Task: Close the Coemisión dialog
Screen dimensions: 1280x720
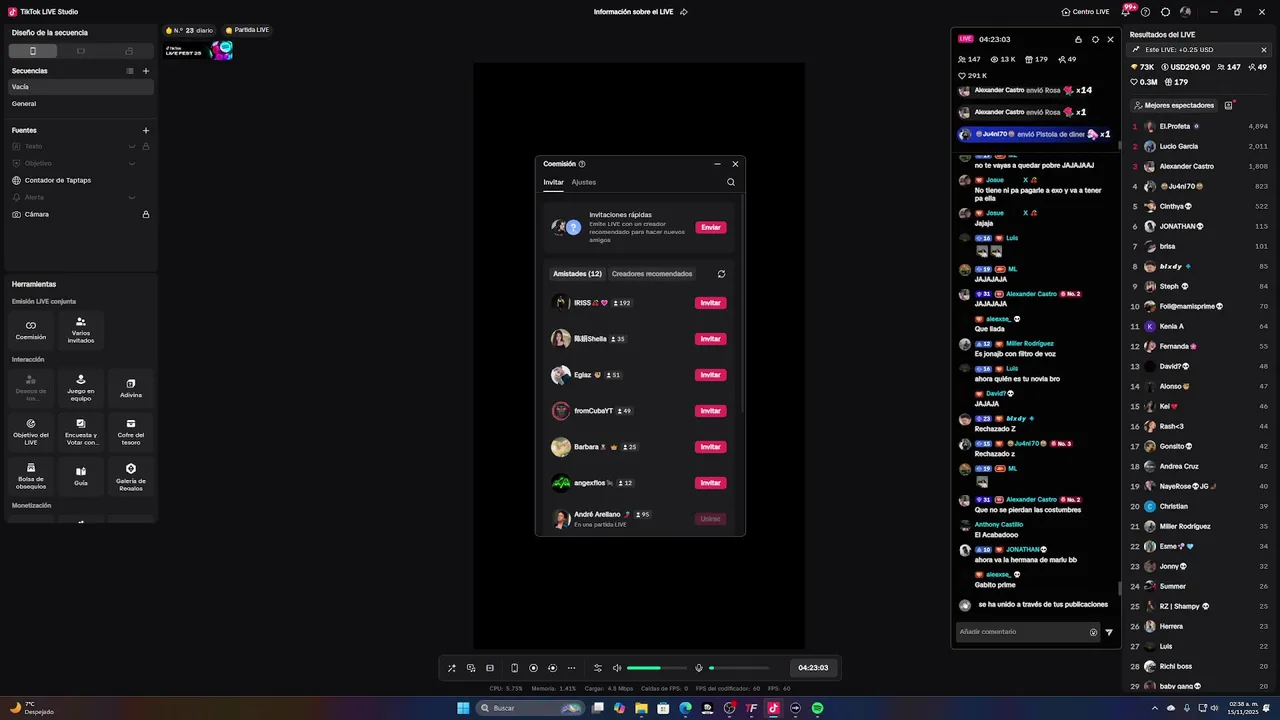Action: 735,164
